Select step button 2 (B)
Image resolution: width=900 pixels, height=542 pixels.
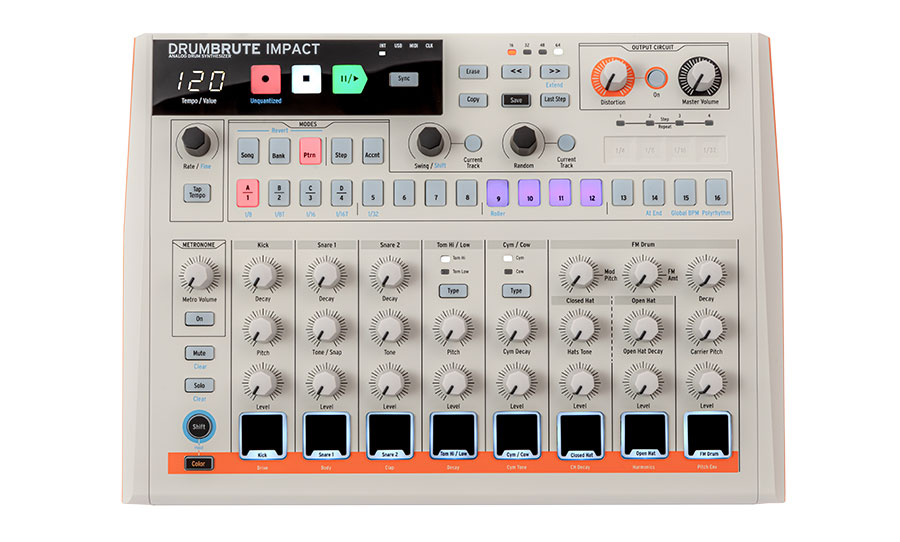tap(279, 193)
